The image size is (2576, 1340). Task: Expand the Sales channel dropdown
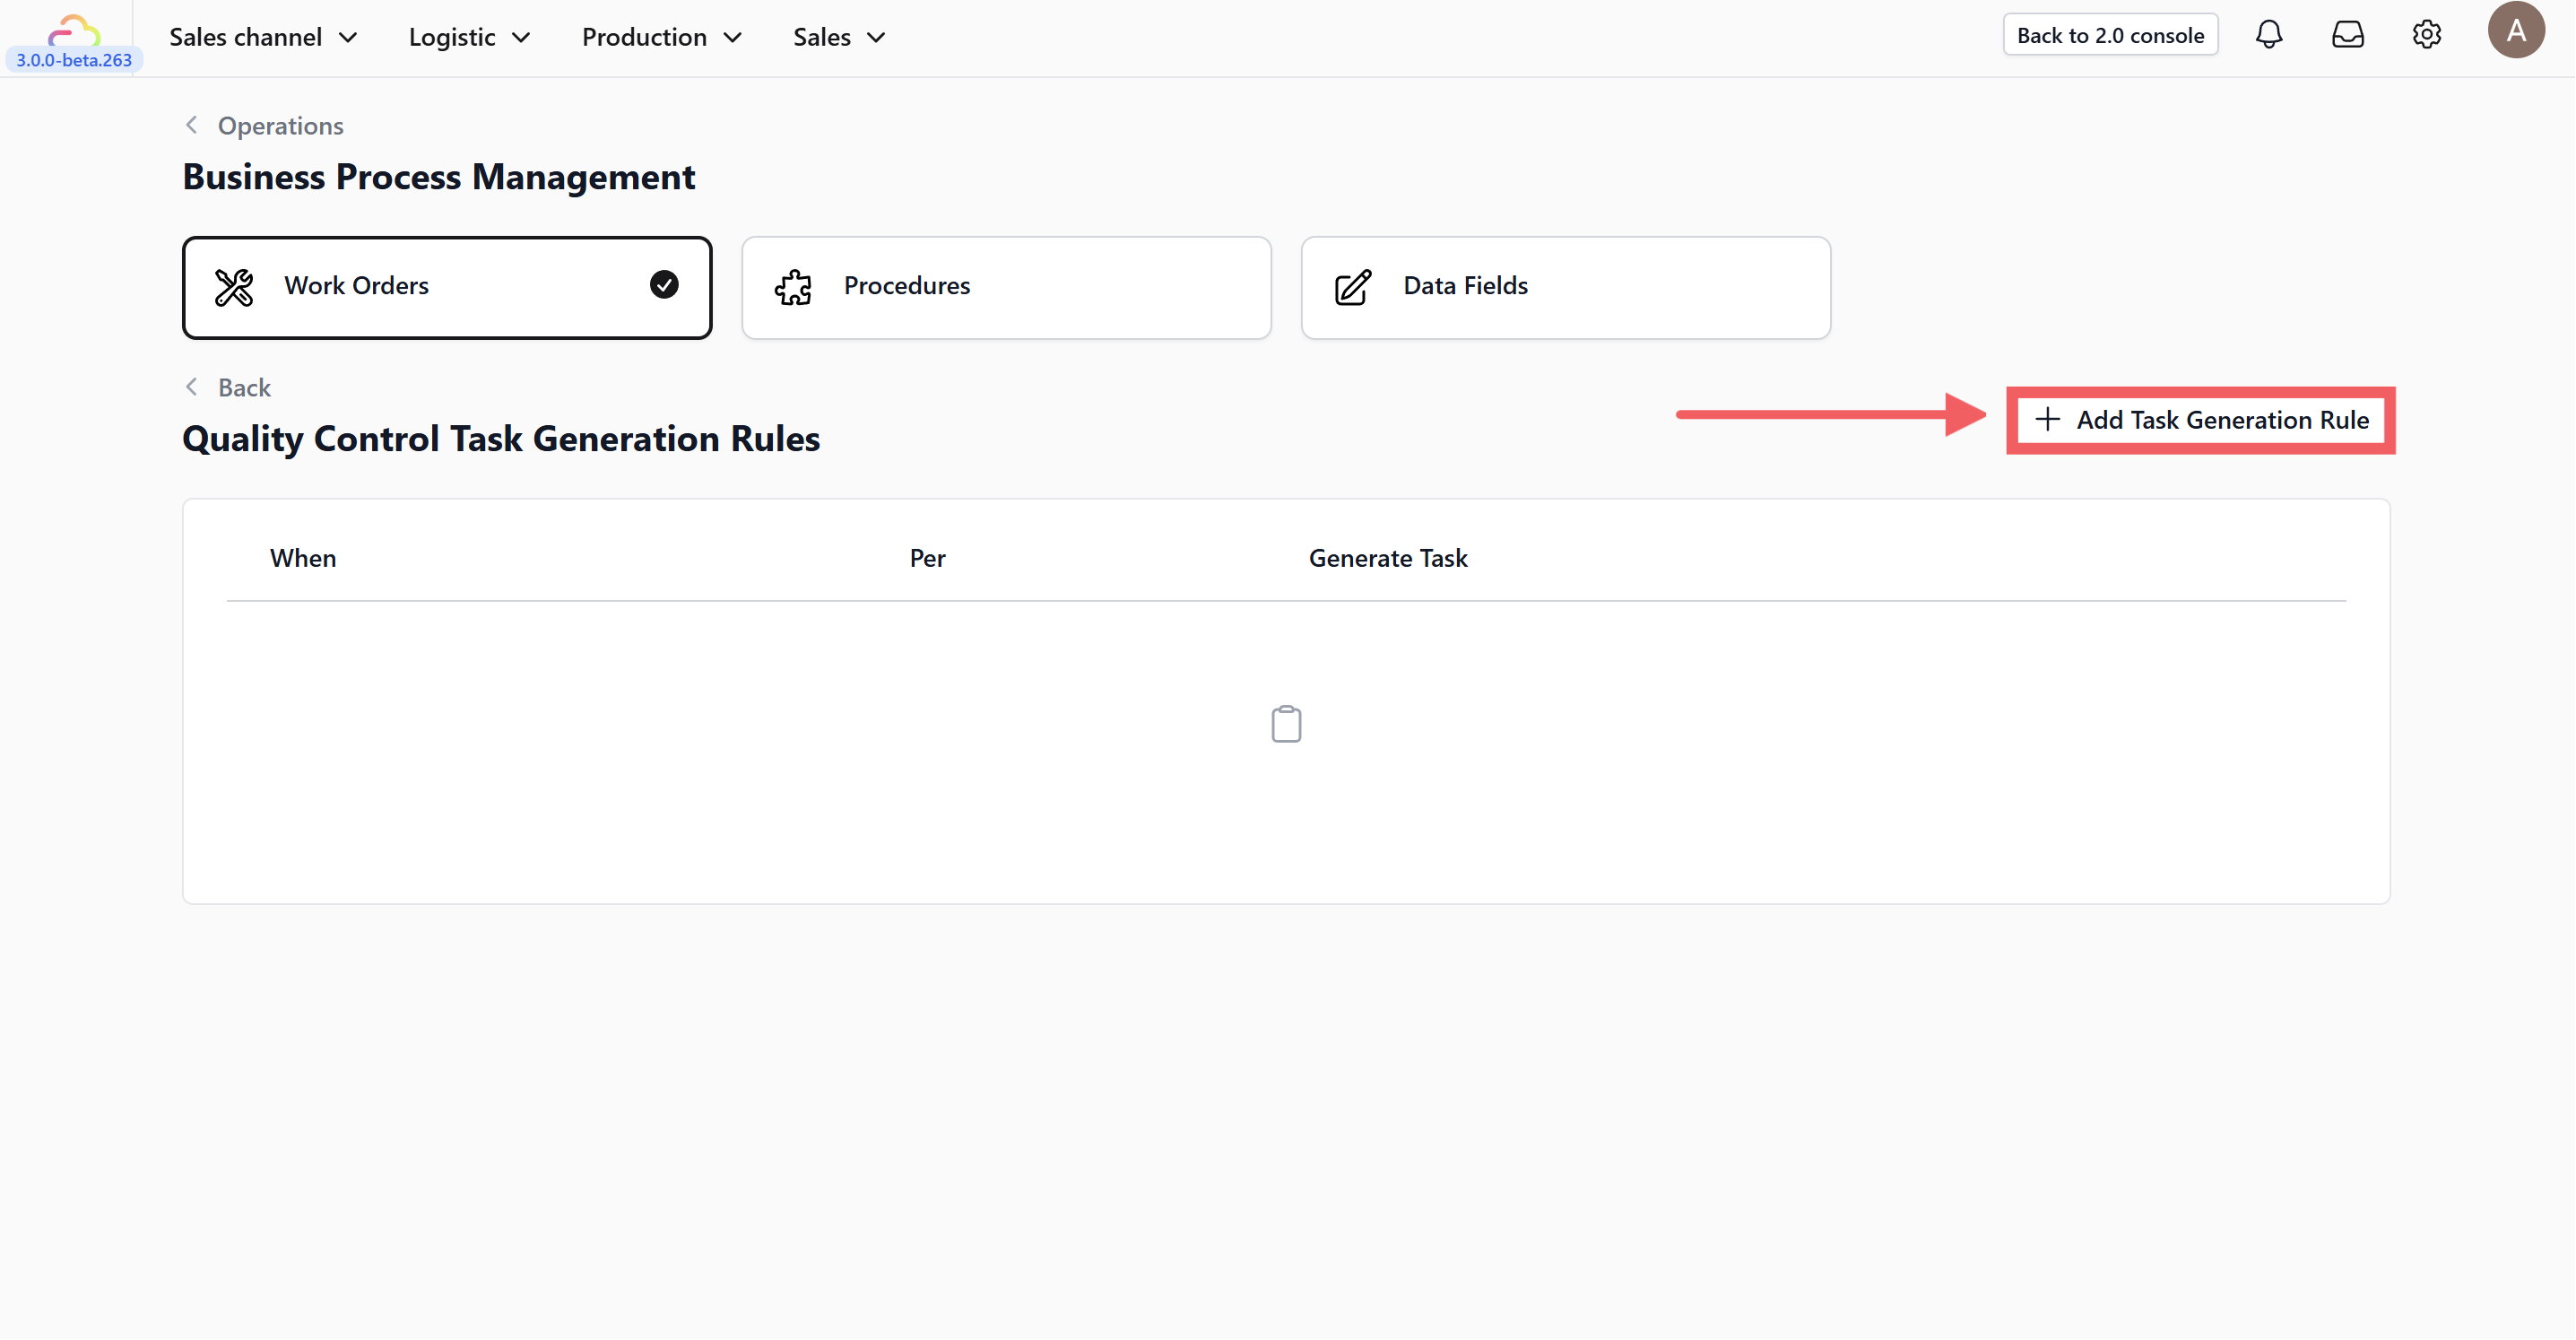click(263, 37)
